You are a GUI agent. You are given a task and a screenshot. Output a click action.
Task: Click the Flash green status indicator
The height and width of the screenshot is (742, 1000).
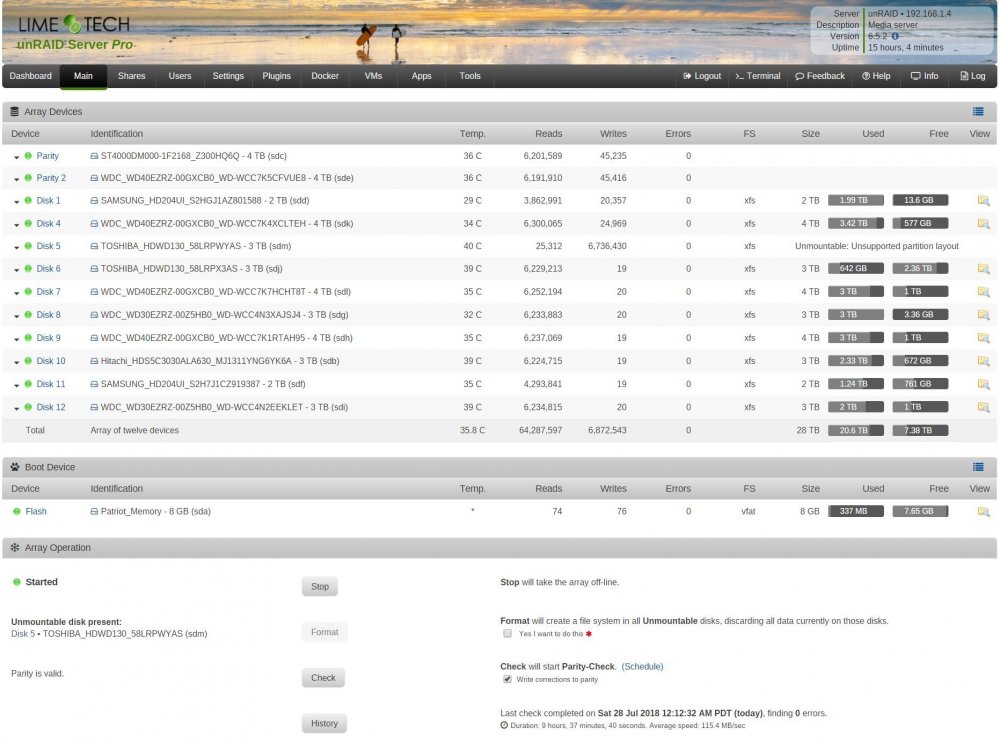pyautogui.click(x=17, y=511)
